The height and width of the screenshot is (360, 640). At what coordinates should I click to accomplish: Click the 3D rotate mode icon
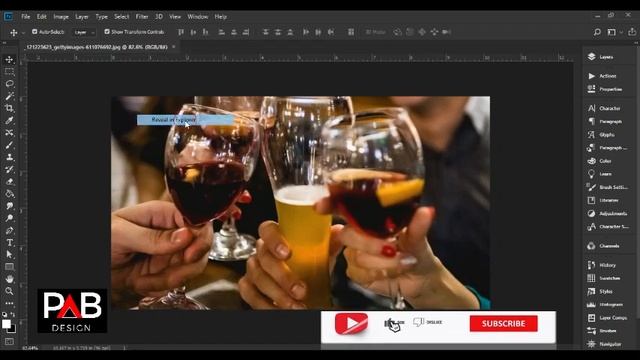pyautogui.click(x=398, y=32)
